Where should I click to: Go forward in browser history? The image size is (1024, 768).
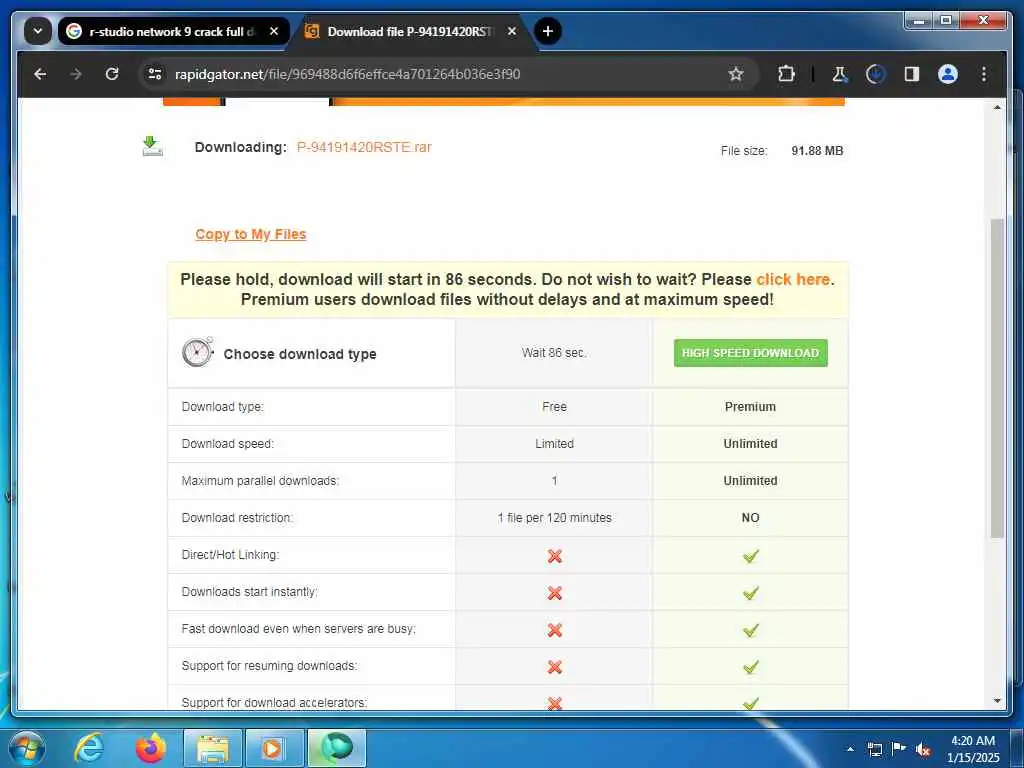click(76, 74)
